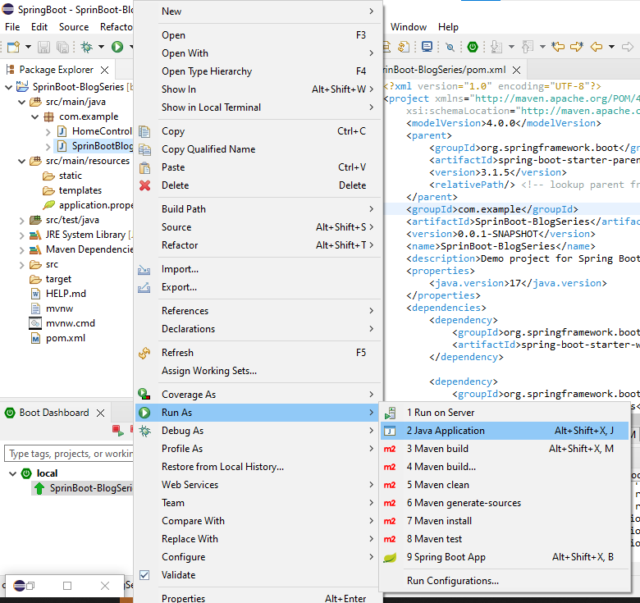This screenshot has width=640, height=603.
Task: Close the pom.xml editor tab
Action: click(x=516, y=70)
